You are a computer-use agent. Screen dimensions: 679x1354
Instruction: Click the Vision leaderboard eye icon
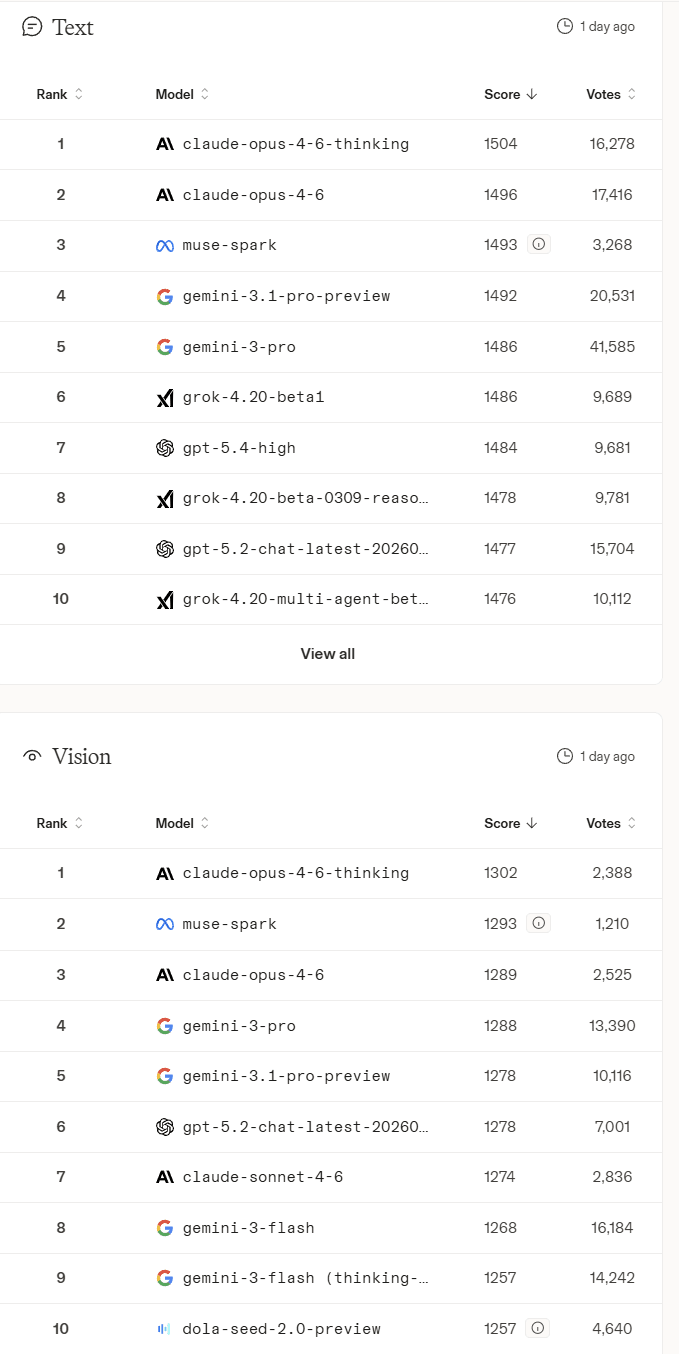coord(32,756)
